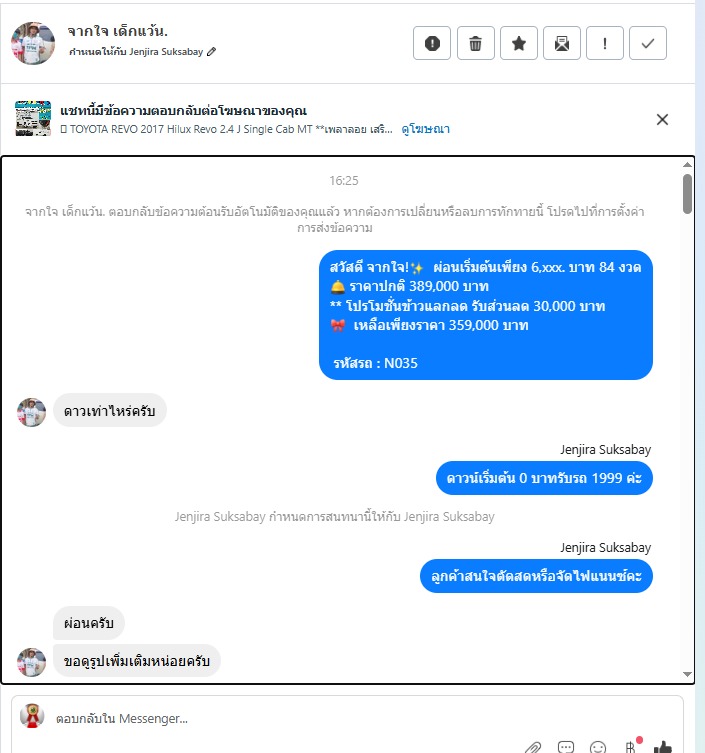Open the ดูโฆษณา link
This screenshot has height=753, width=705.
click(425, 129)
